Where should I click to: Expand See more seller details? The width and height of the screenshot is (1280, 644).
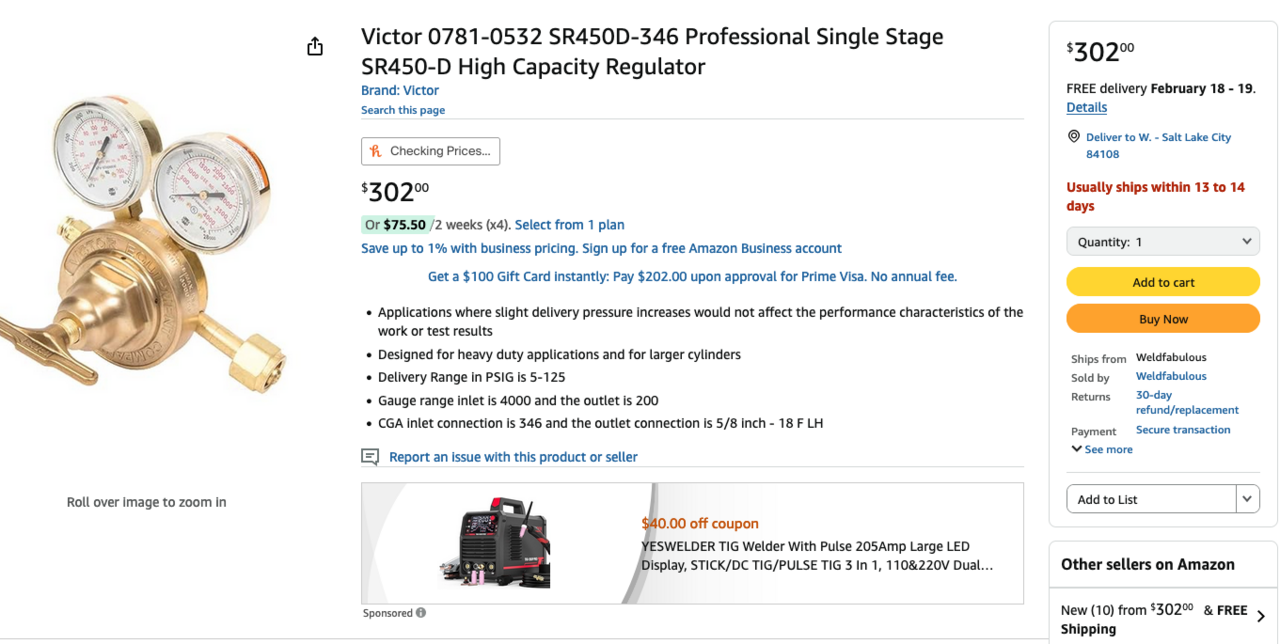1102,450
